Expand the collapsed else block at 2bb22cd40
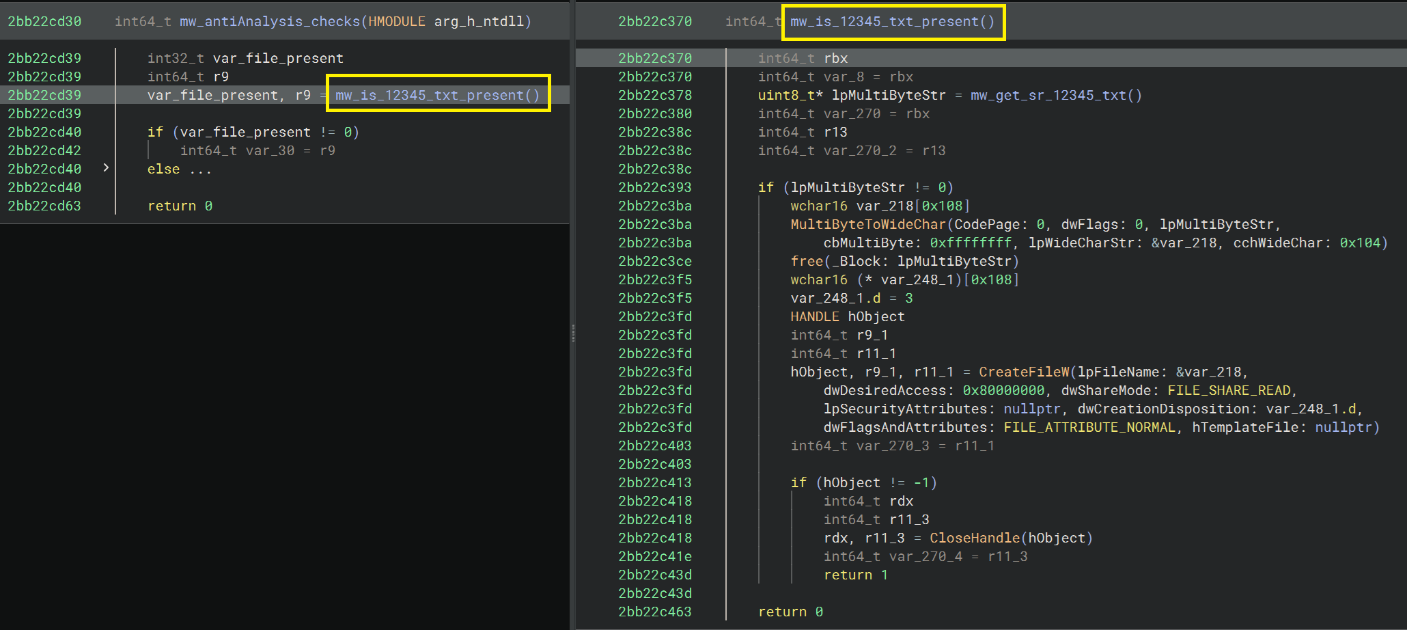The width and height of the screenshot is (1407, 630). [x=105, y=168]
